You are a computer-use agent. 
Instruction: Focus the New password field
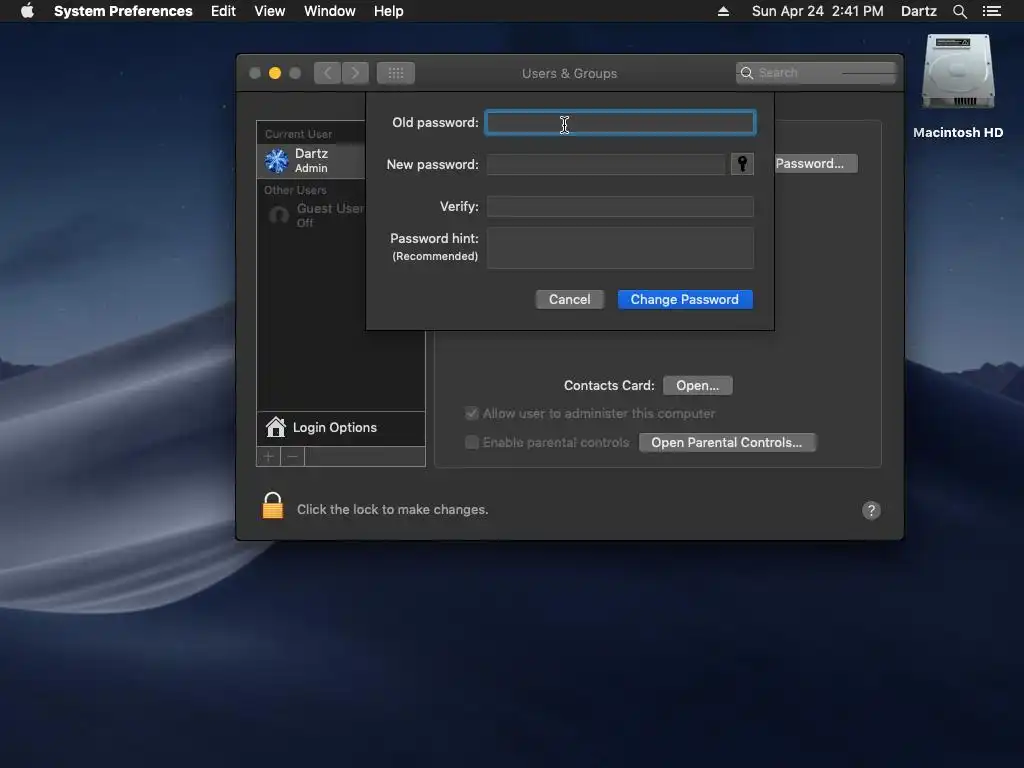[606, 165]
